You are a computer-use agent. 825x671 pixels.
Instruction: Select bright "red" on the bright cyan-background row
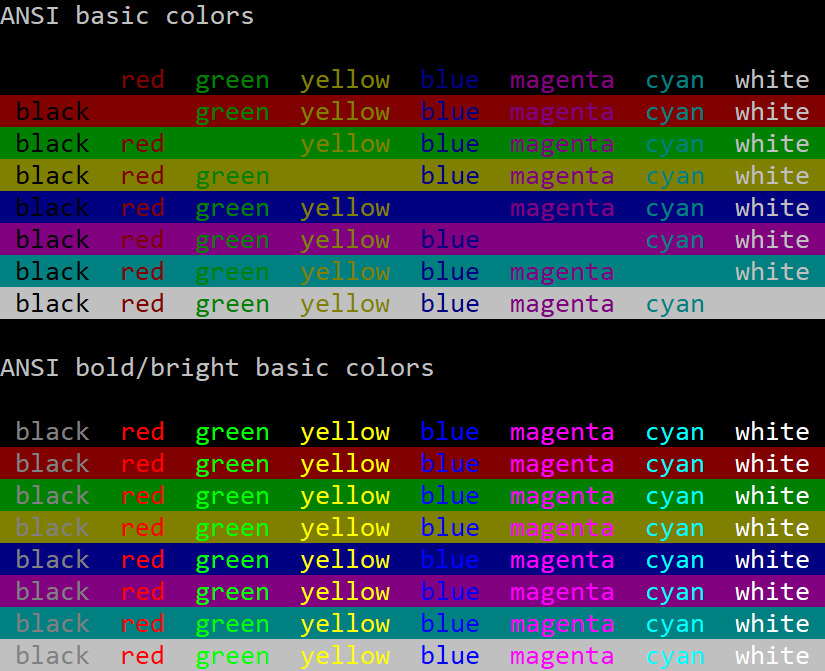coord(142,624)
